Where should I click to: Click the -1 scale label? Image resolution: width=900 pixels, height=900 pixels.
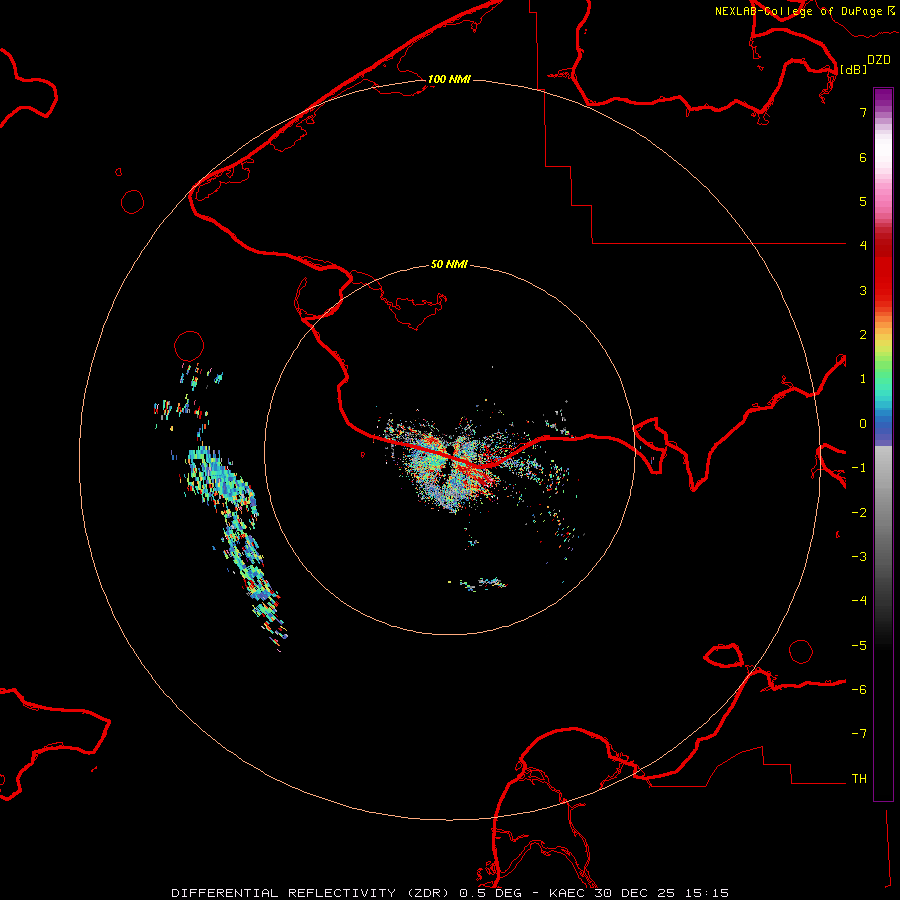point(859,468)
